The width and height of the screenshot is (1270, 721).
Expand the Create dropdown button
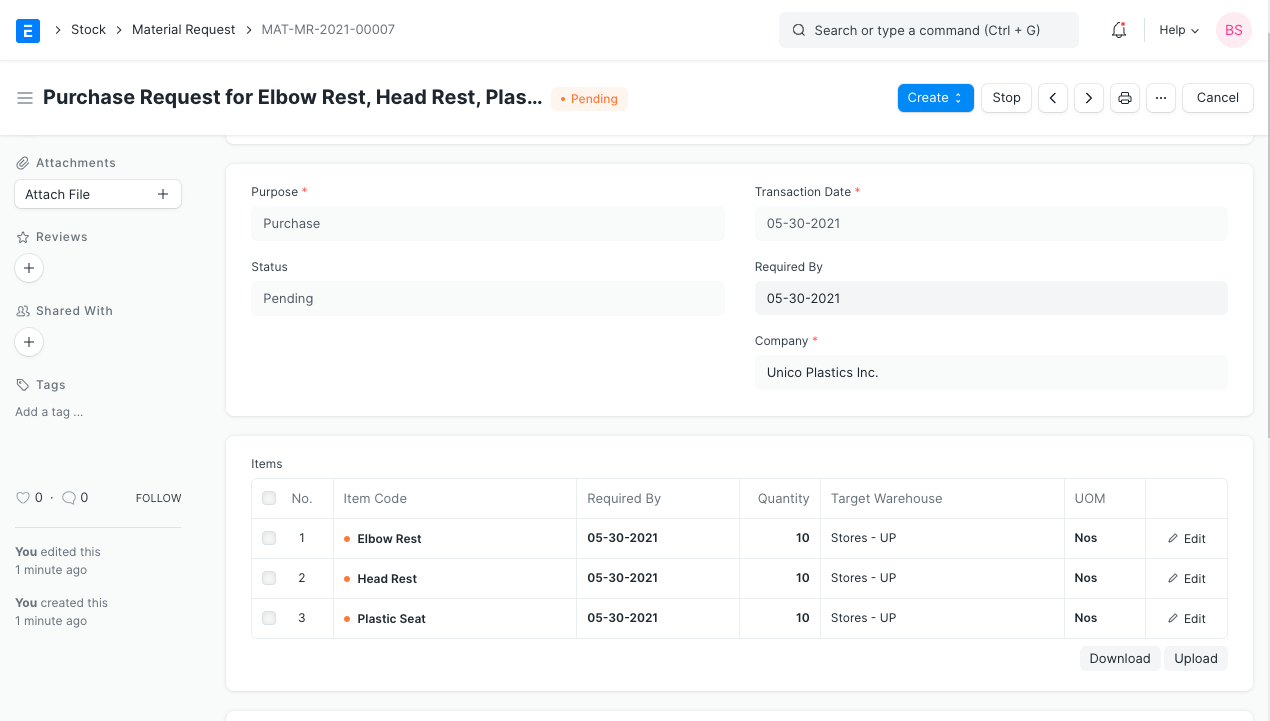tap(935, 98)
